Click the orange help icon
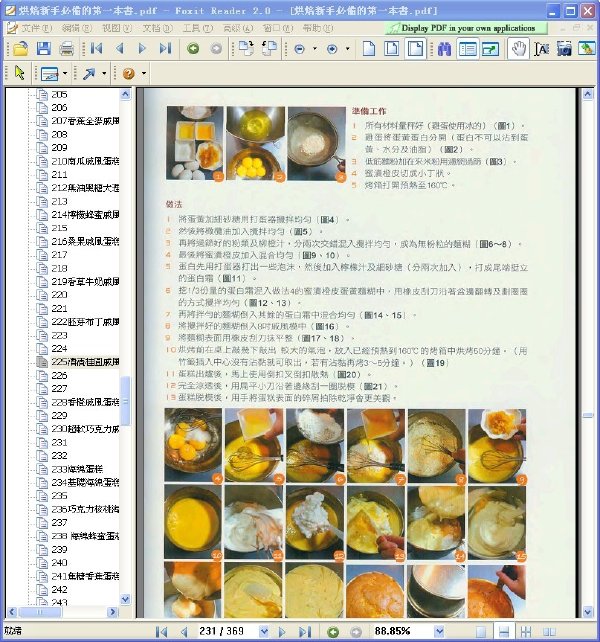 click(x=129, y=74)
